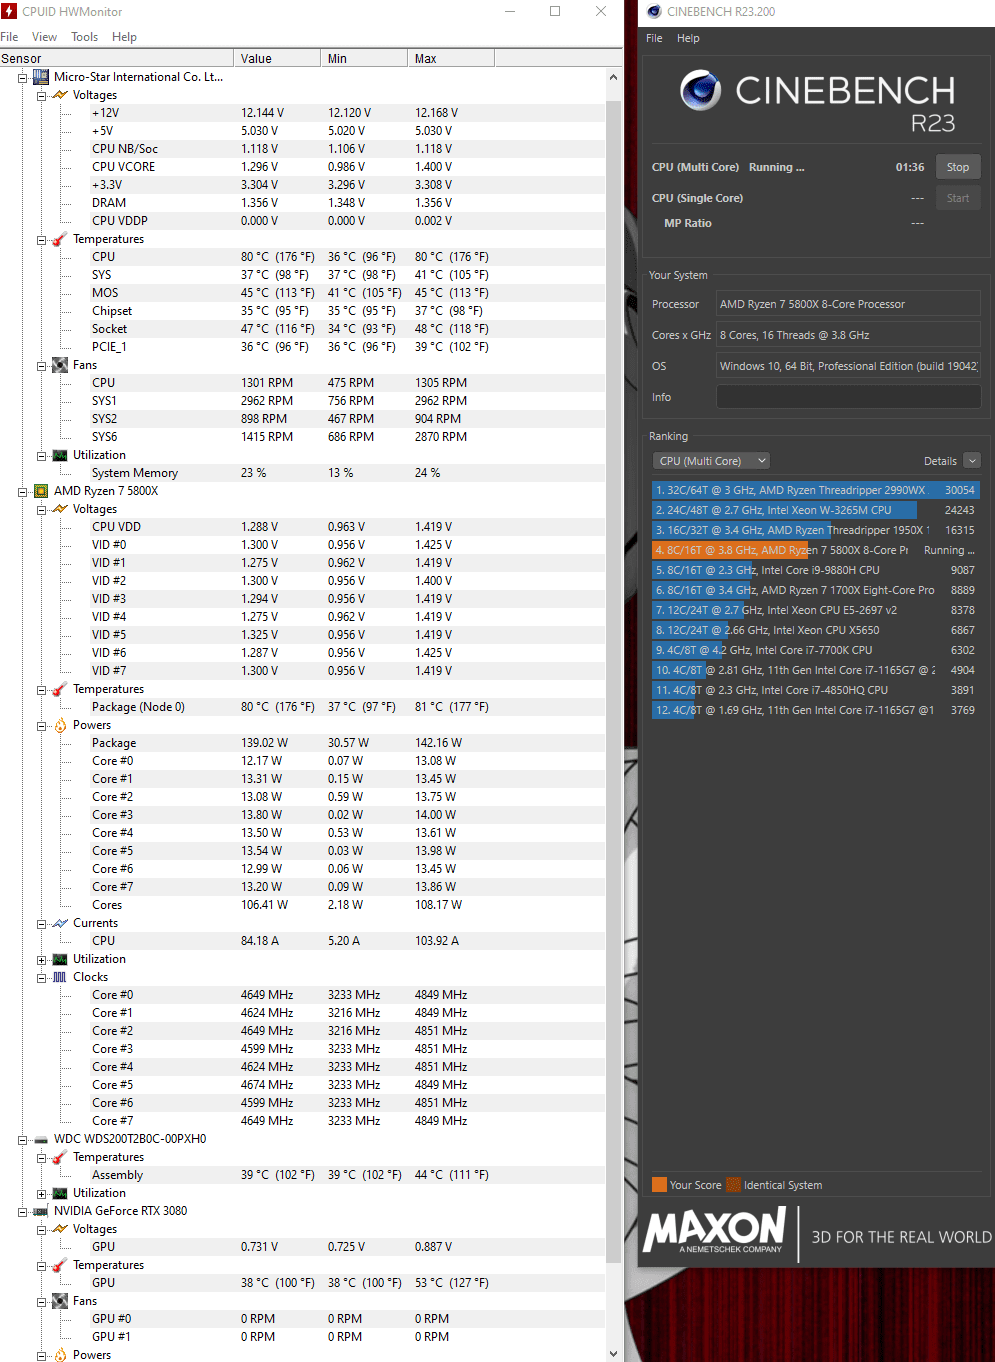The height and width of the screenshot is (1362, 995).
Task: Click the GPU Fans icon
Action: point(60,1301)
